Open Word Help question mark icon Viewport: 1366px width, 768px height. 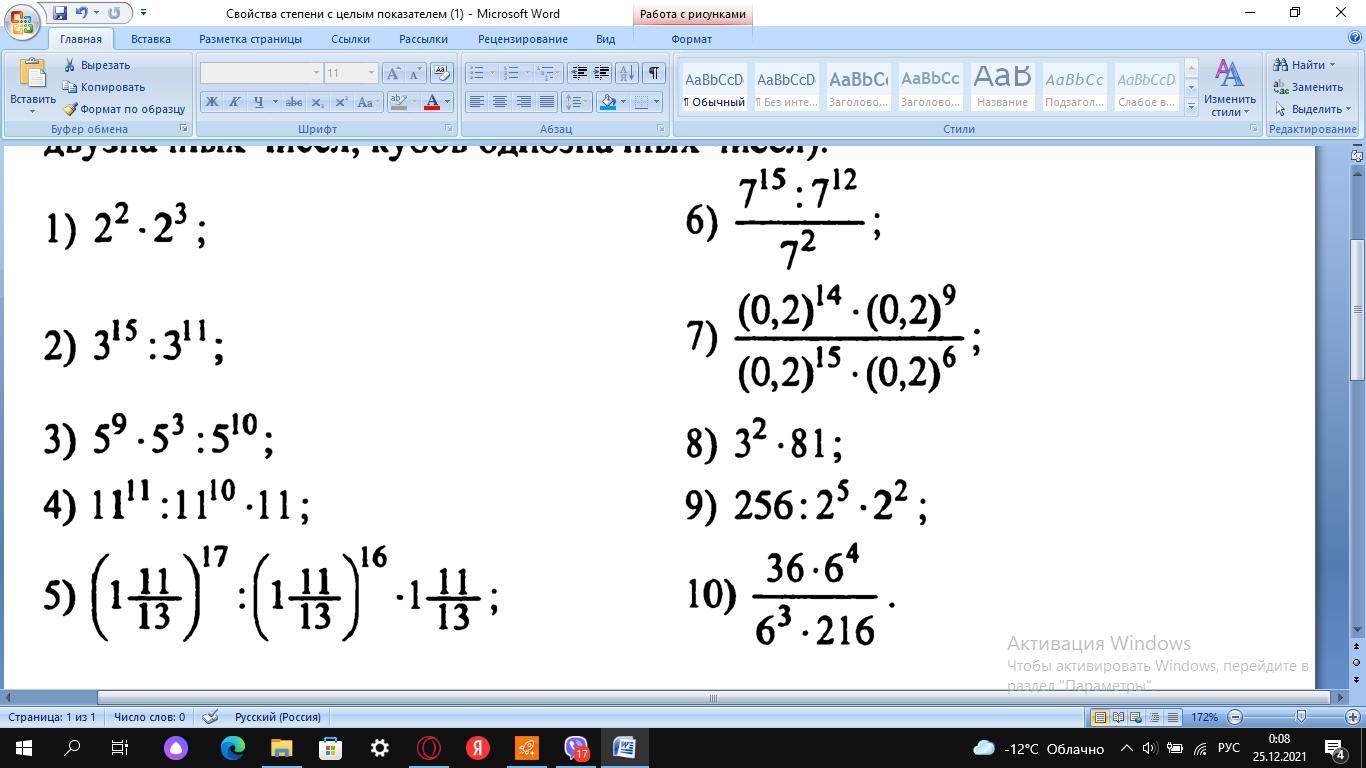pyautogui.click(x=1356, y=39)
